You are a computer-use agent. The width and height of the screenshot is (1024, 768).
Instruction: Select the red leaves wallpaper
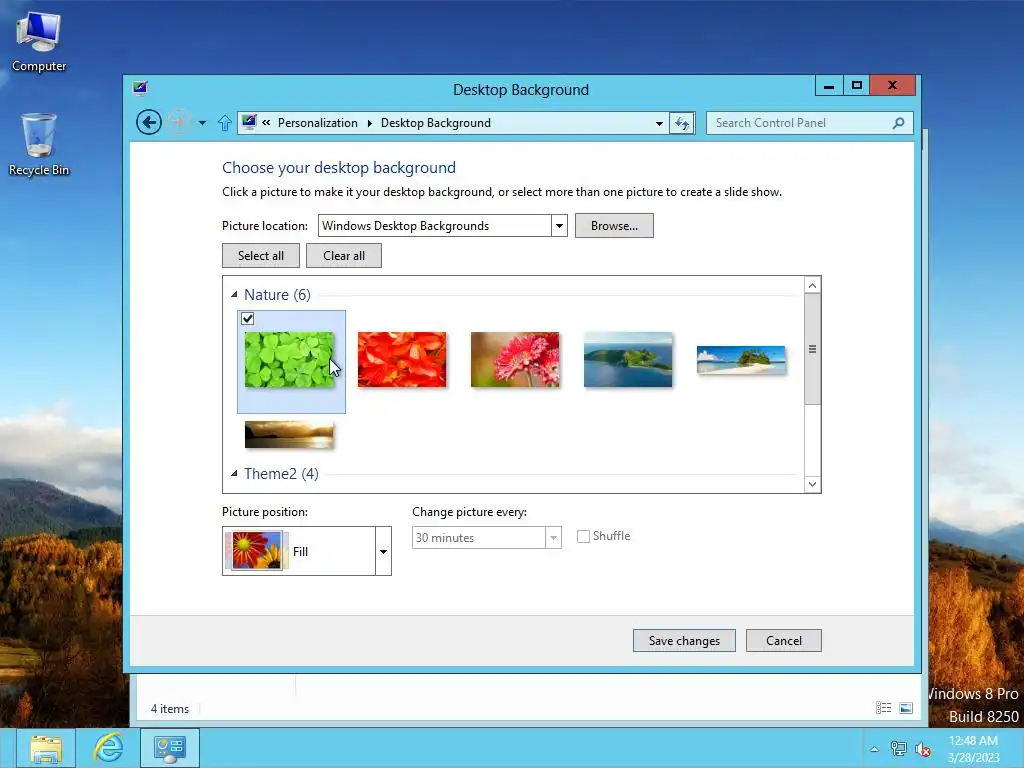402,360
